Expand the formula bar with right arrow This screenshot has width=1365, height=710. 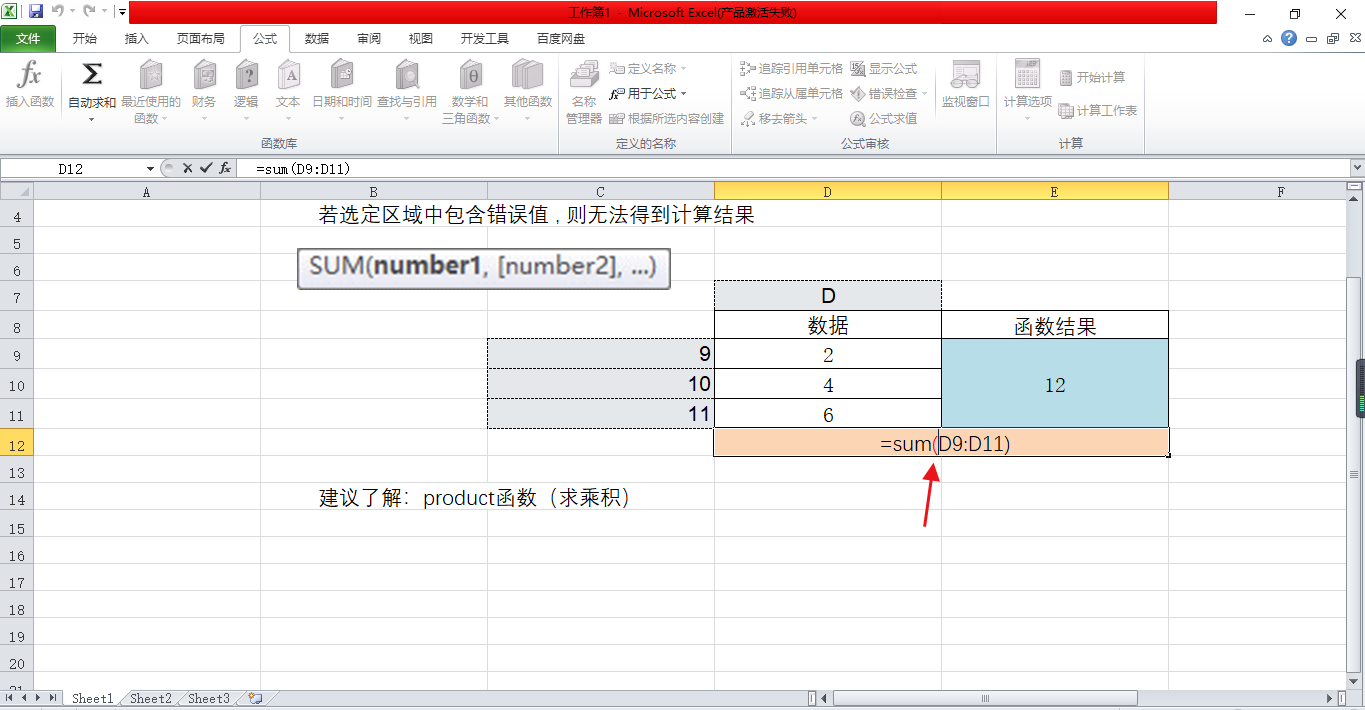click(1357, 168)
